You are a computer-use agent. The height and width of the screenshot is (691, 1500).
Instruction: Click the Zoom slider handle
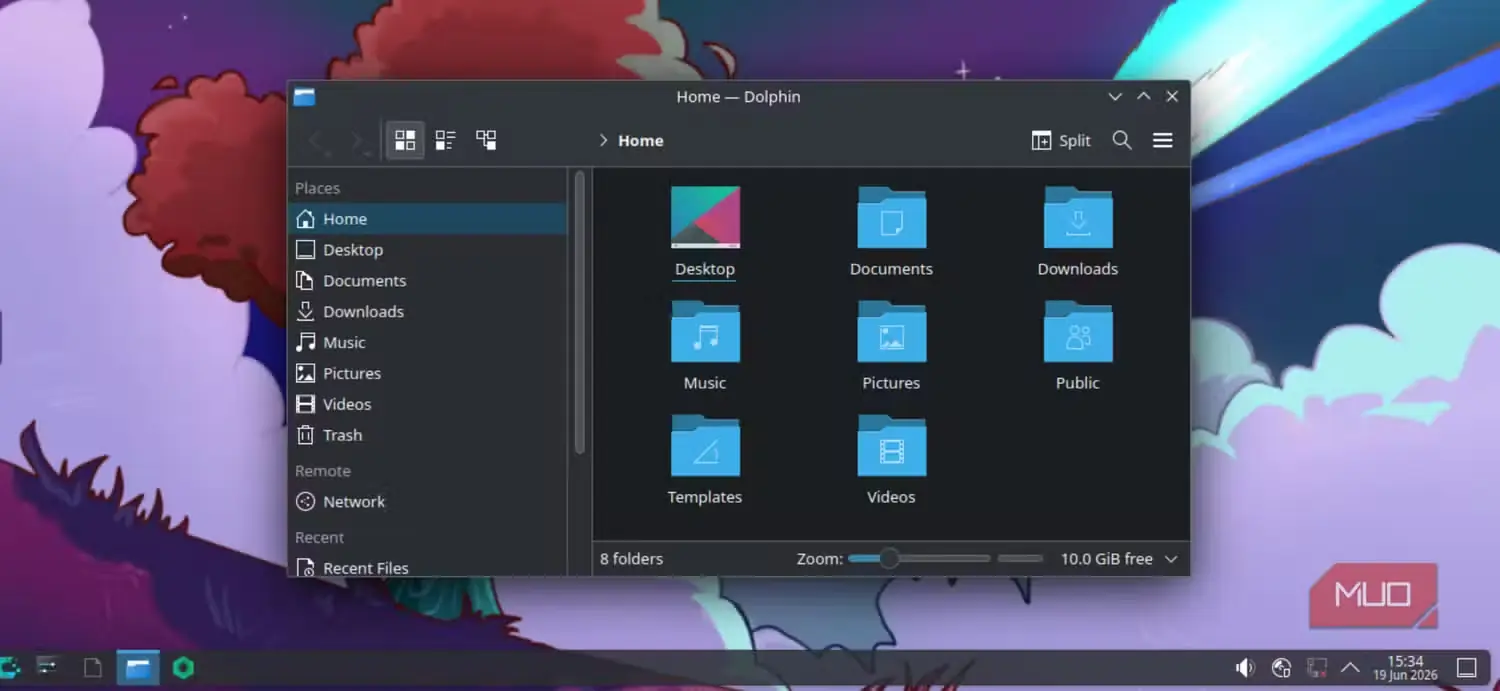(888, 559)
